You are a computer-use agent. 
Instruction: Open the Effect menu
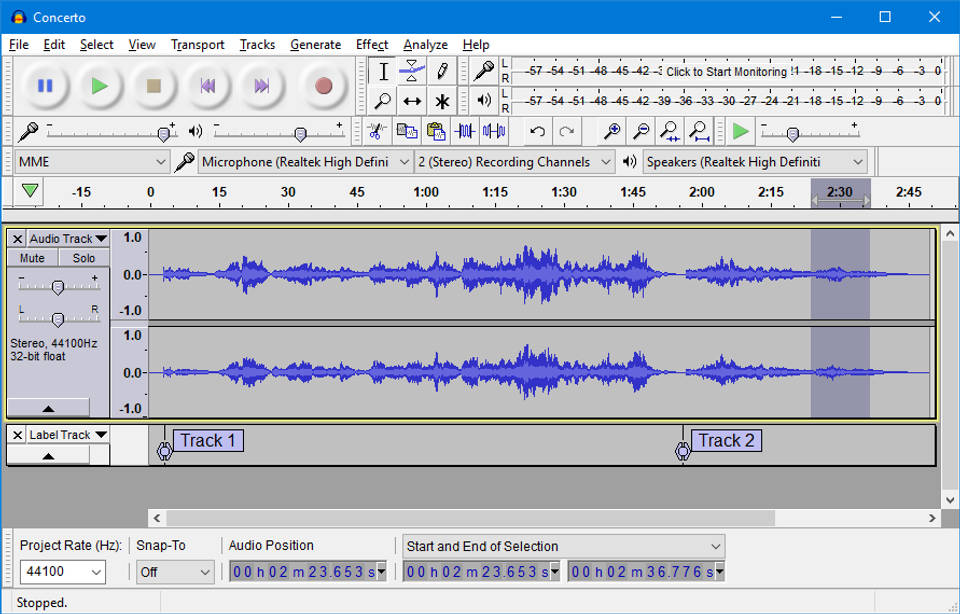[371, 44]
